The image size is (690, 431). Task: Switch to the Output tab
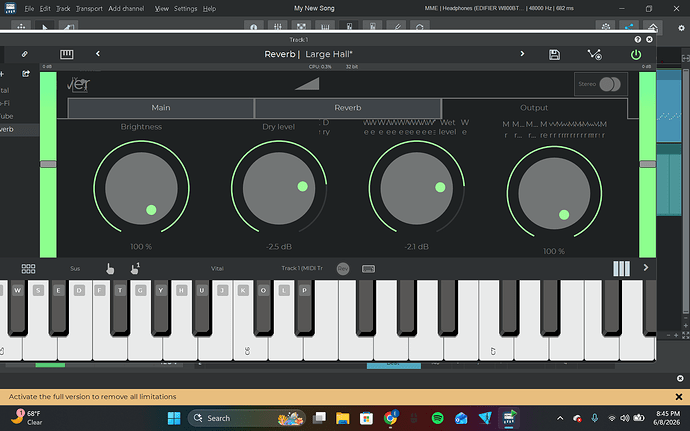pyautogui.click(x=534, y=108)
